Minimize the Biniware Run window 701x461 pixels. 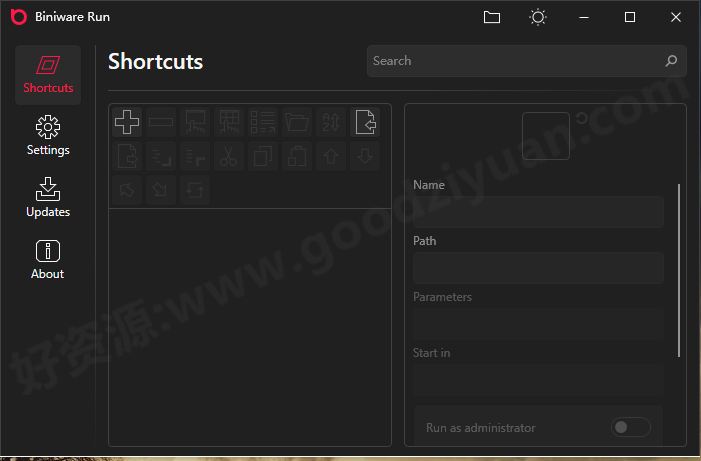click(584, 17)
